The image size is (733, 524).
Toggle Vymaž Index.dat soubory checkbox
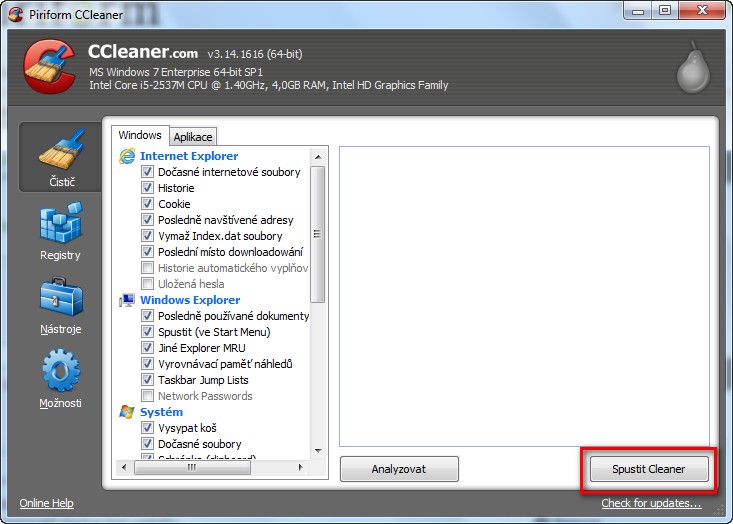point(147,236)
